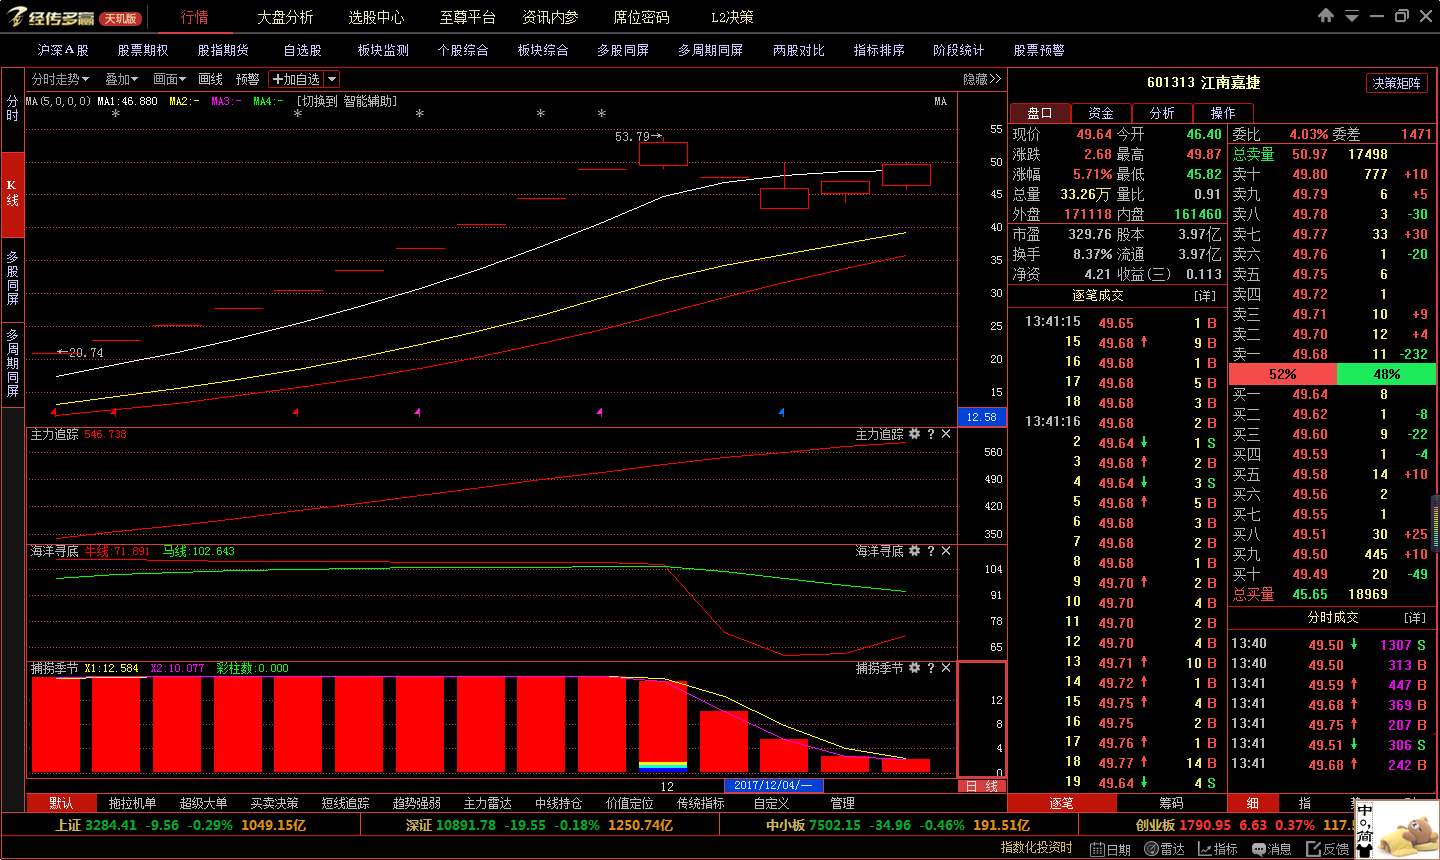The image size is (1440, 860).
Task: Select the 指标排序 submenu item
Action: tap(879, 50)
